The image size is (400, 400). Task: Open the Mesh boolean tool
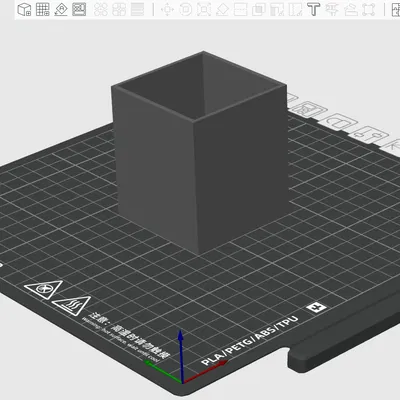259,9
